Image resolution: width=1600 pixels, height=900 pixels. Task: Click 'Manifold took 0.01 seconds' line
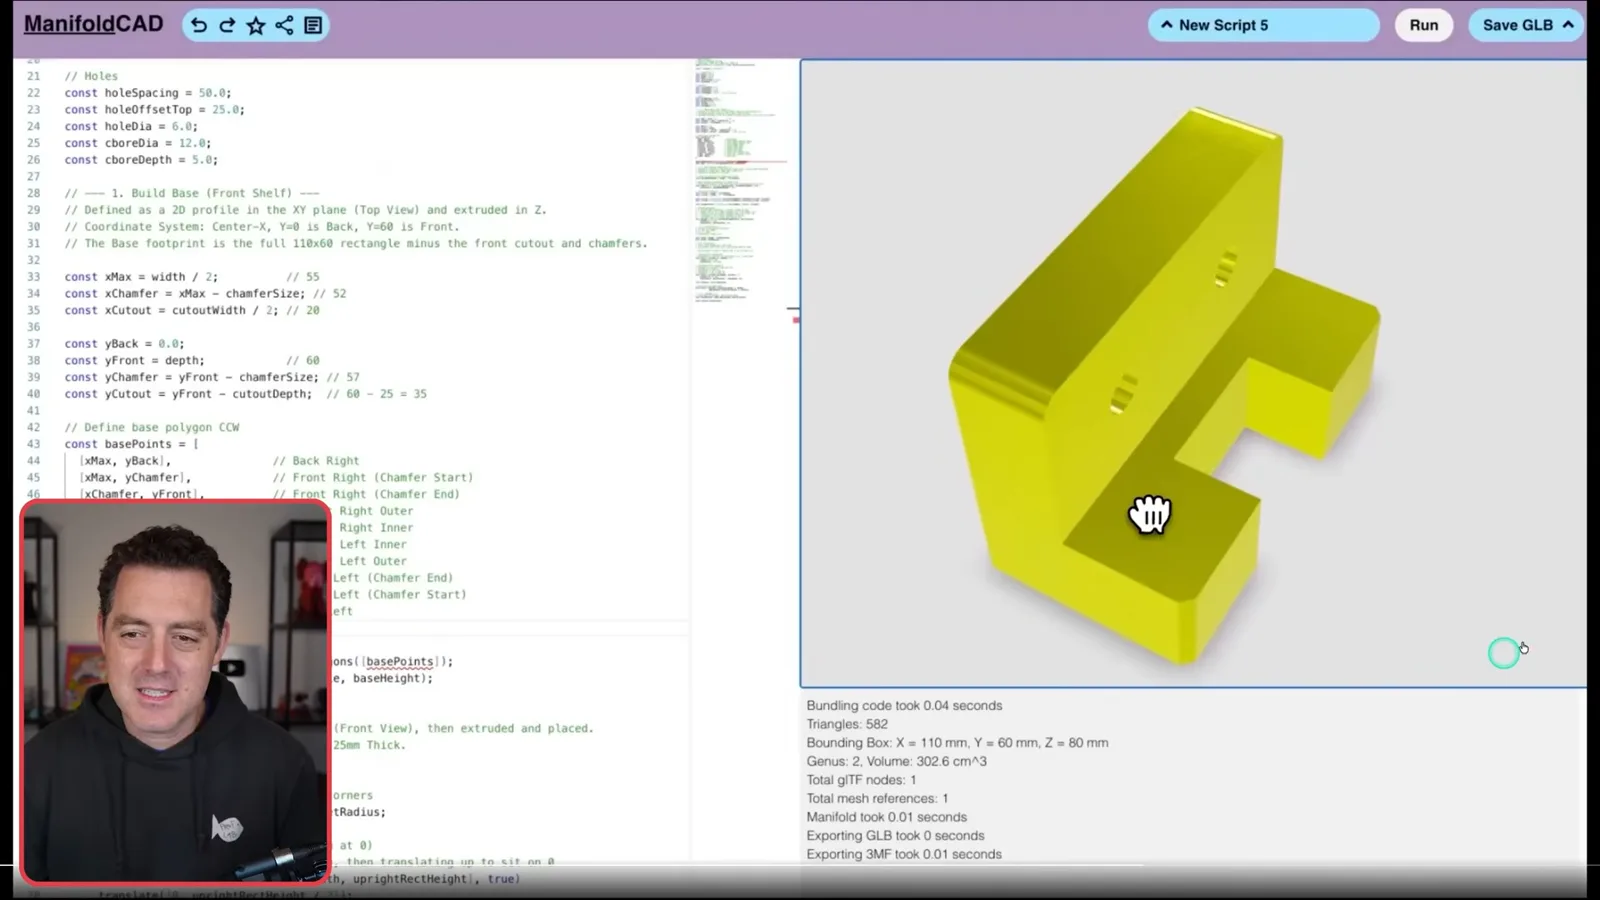(886, 817)
